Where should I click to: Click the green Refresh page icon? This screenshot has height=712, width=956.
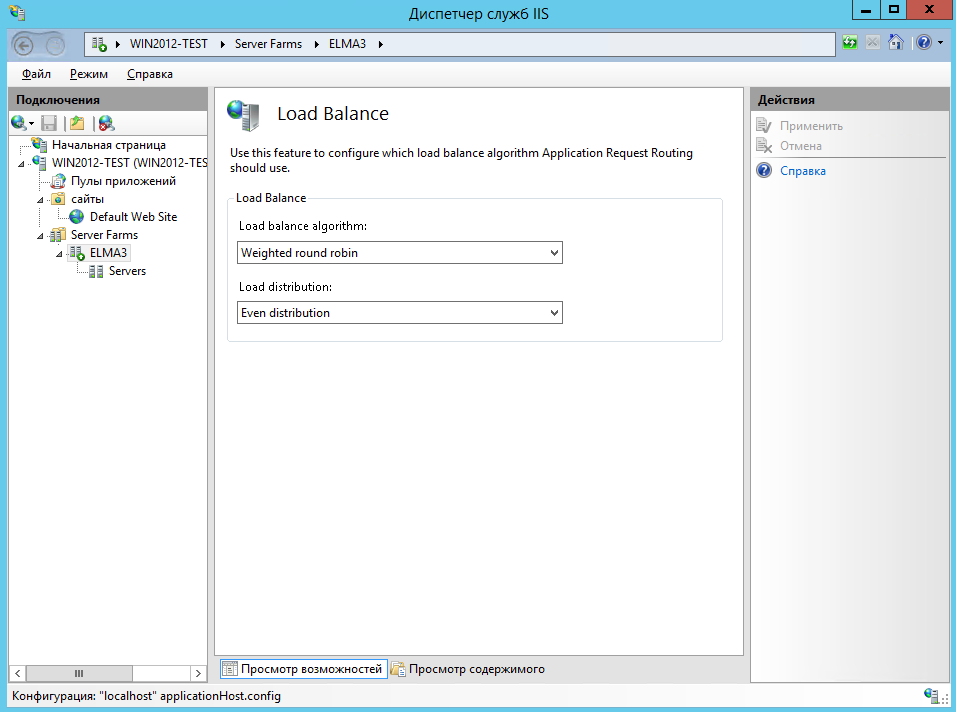850,43
